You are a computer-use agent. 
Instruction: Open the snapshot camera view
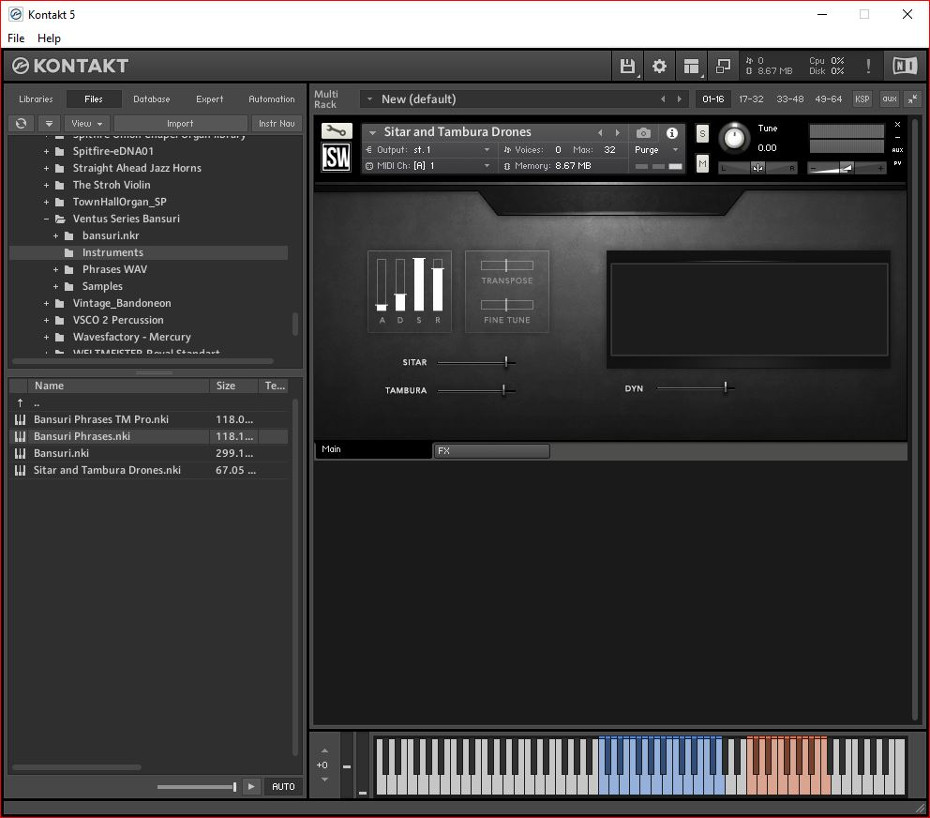pos(643,132)
